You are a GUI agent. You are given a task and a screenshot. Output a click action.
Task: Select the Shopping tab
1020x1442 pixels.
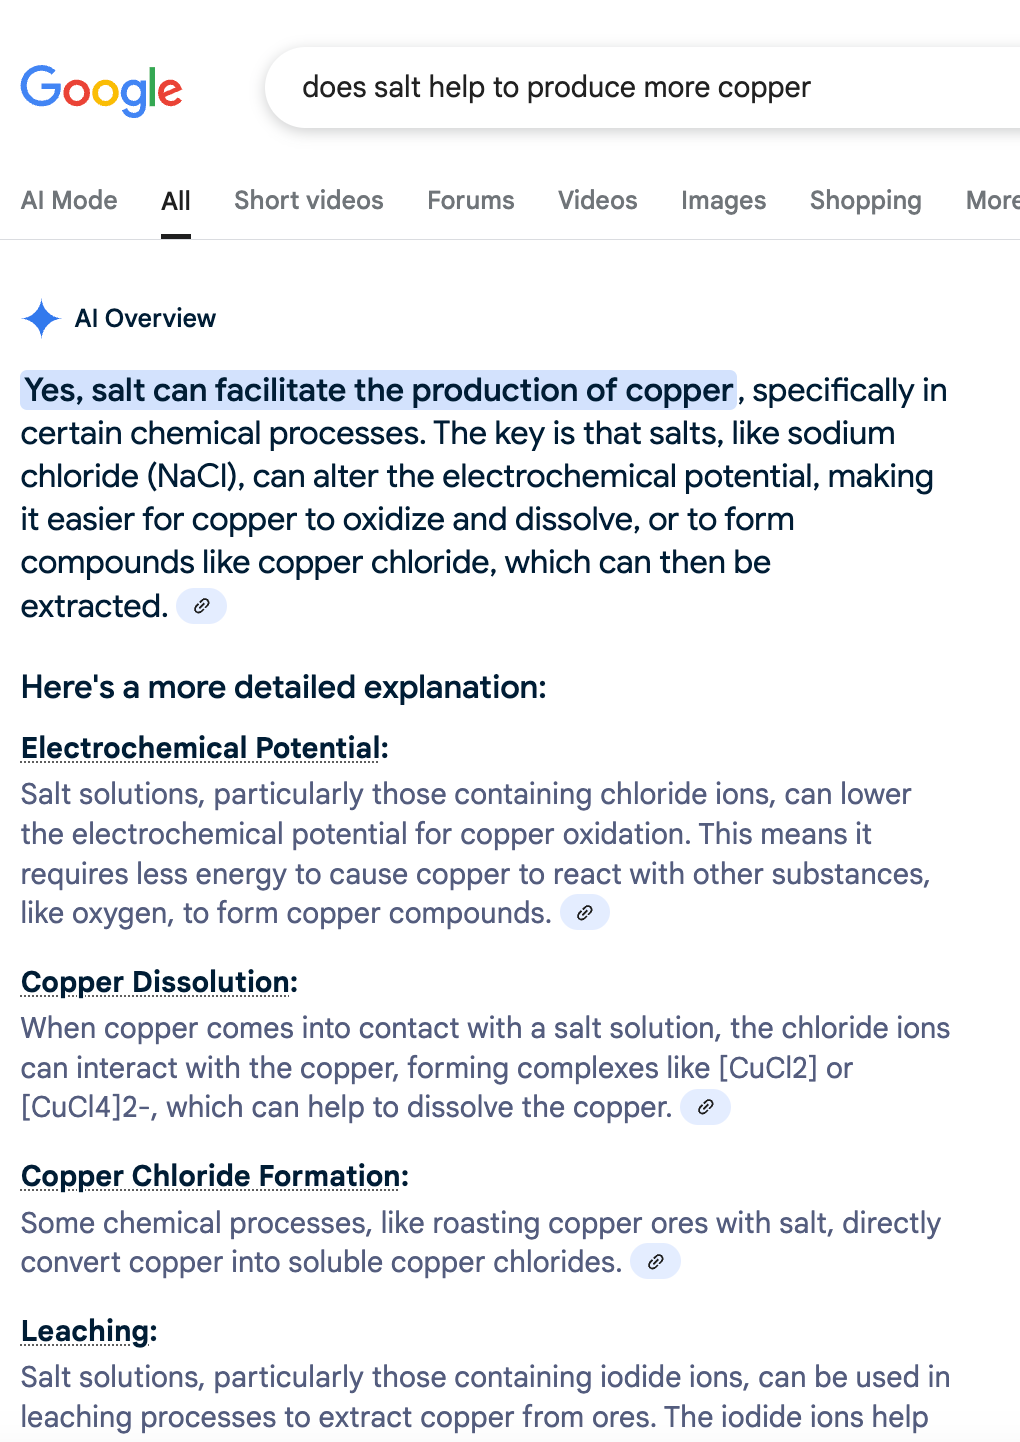coord(866,201)
